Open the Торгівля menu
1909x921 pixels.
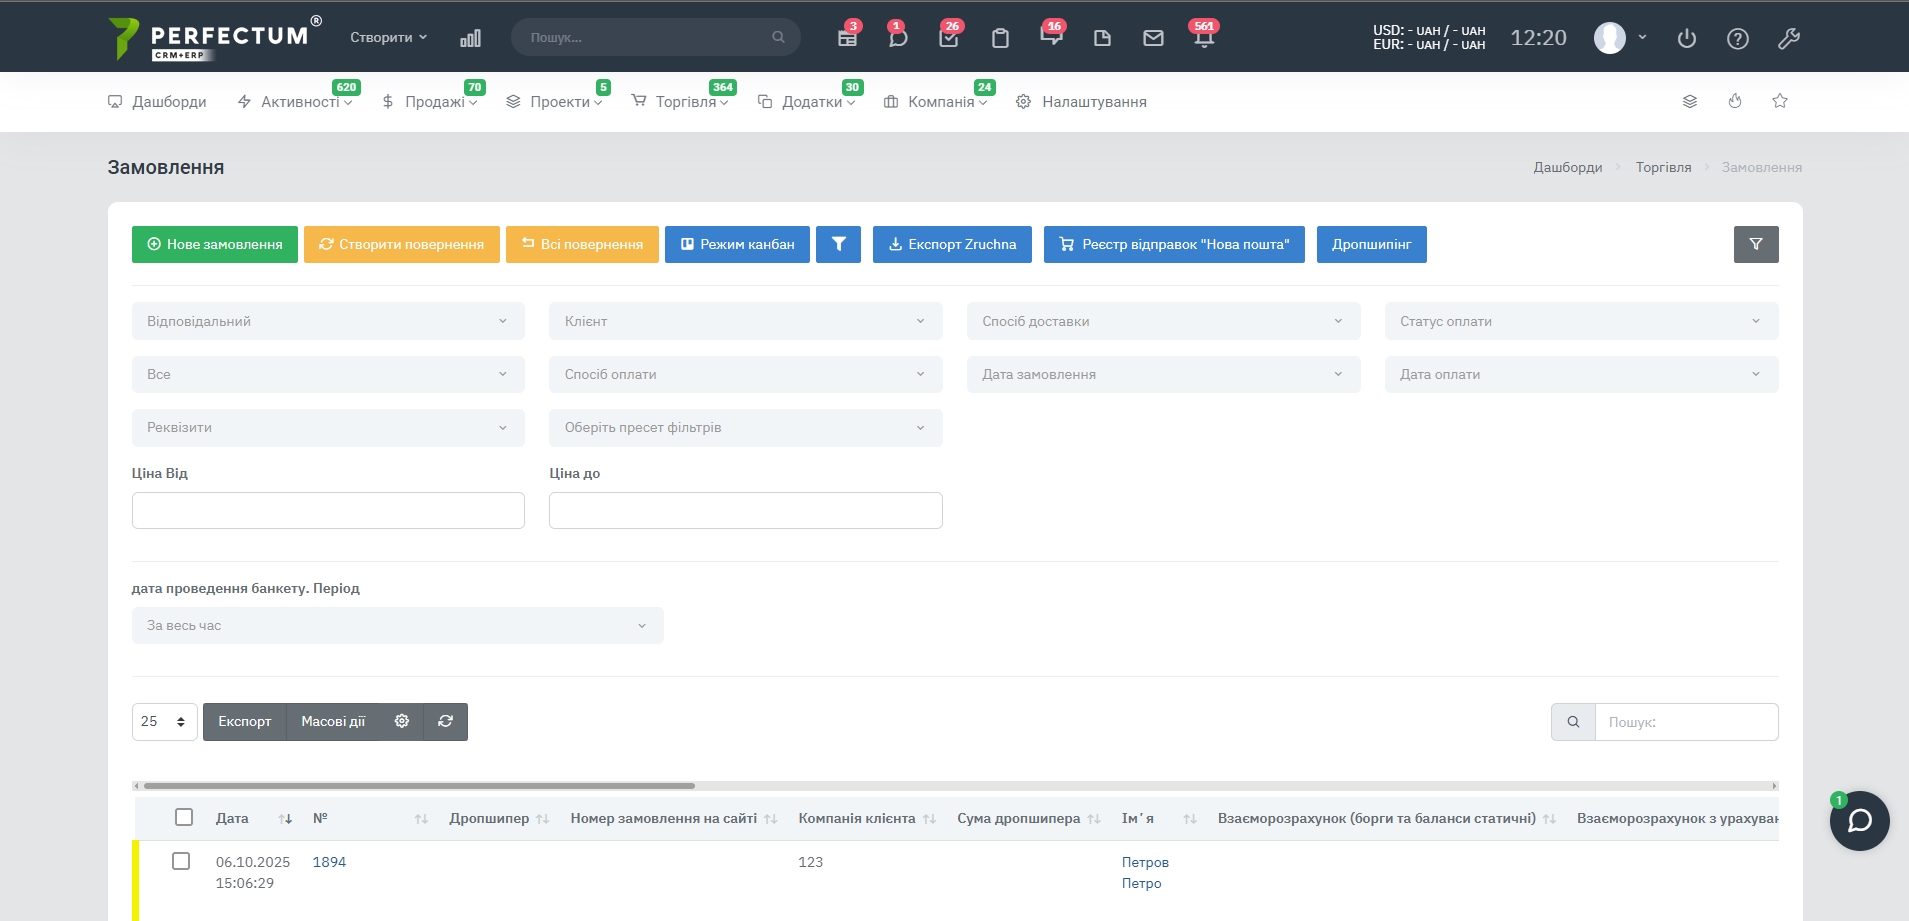click(x=685, y=102)
